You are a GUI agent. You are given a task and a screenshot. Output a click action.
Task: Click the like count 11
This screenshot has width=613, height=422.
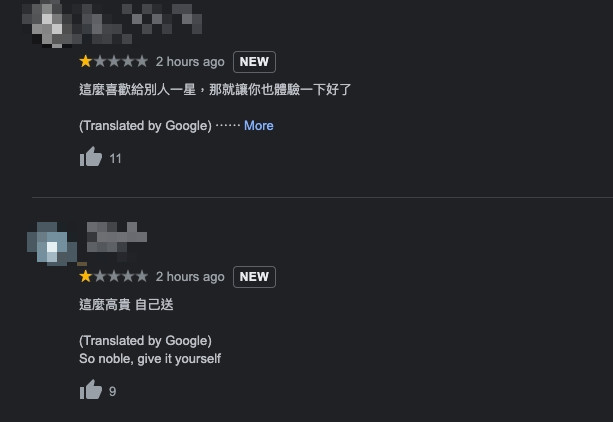coord(116,158)
